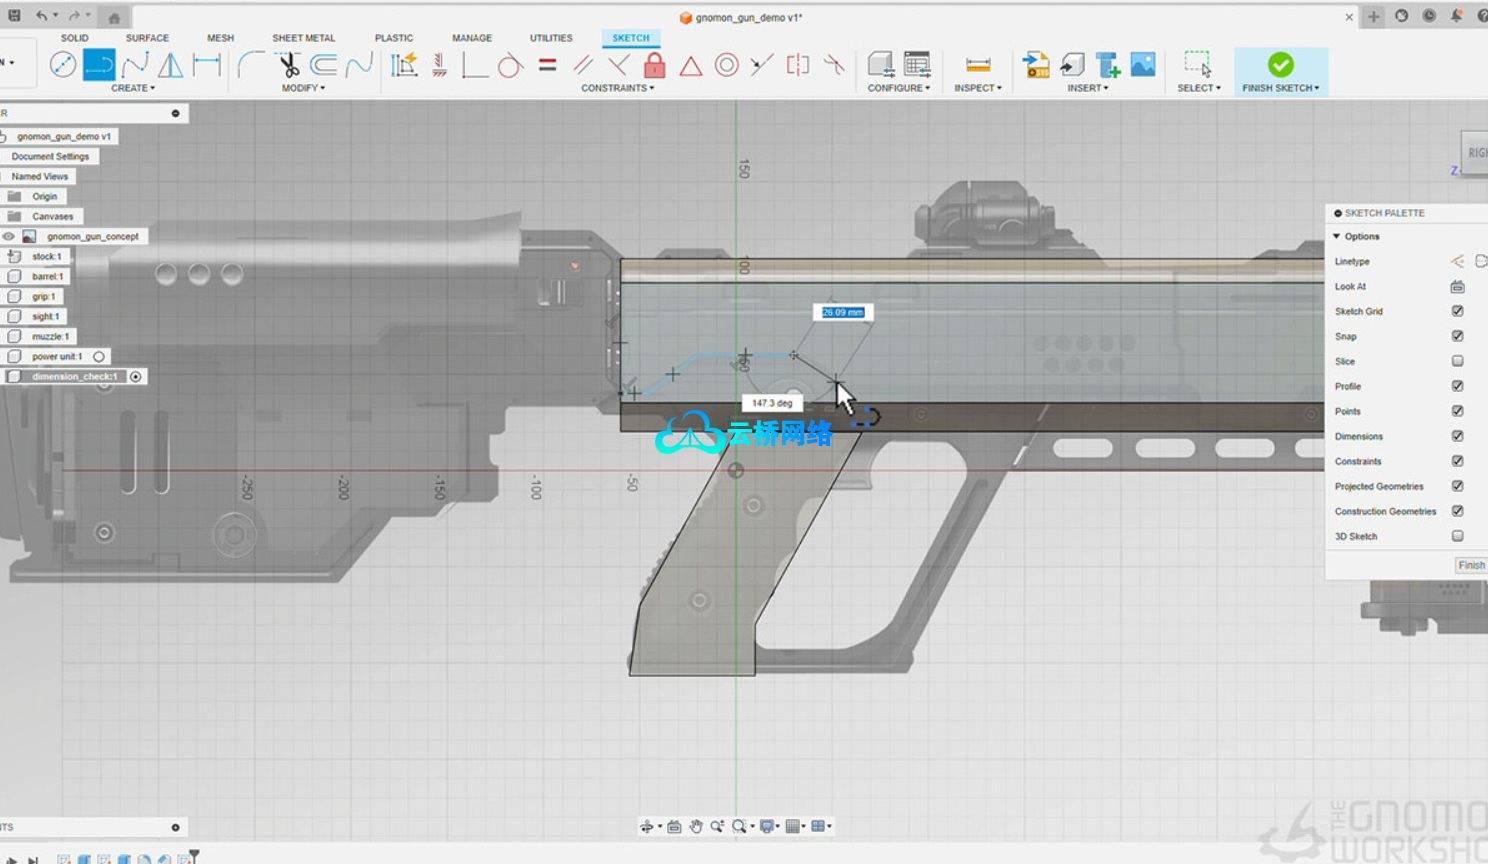Enable the Slice checkbox

1457,361
